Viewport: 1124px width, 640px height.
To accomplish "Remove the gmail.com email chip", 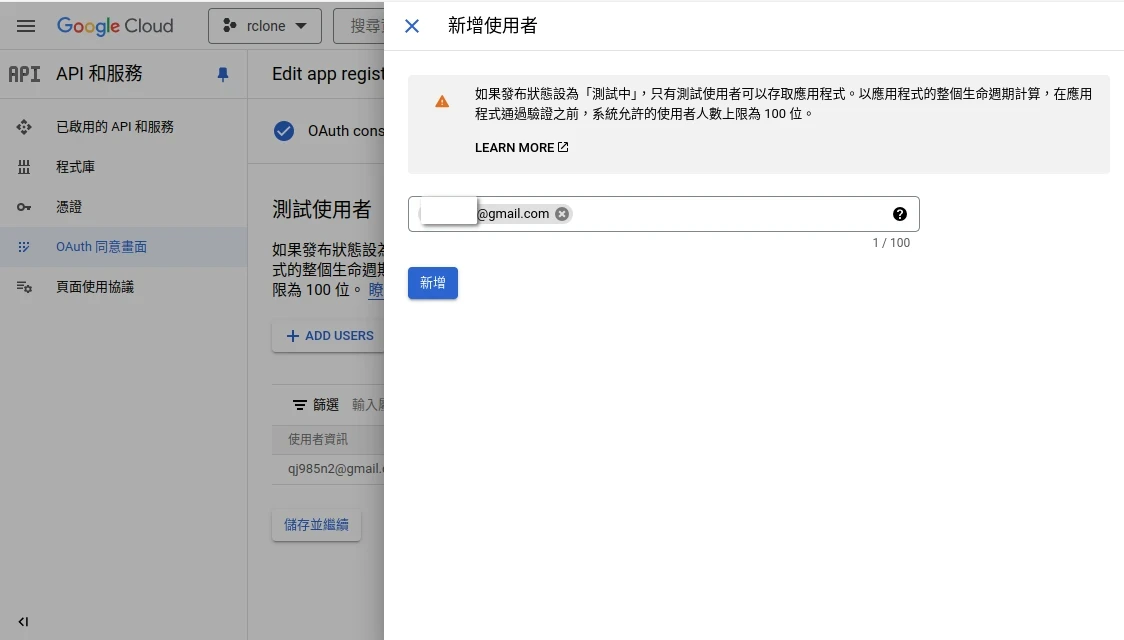I will click(562, 214).
